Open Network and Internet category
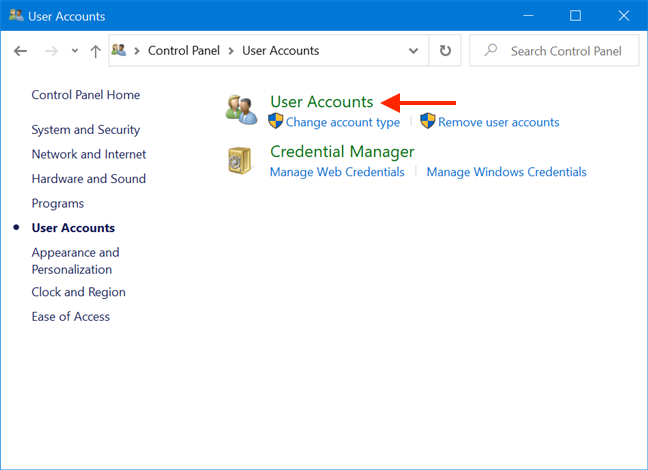This screenshot has height=470, width=648. tap(89, 154)
